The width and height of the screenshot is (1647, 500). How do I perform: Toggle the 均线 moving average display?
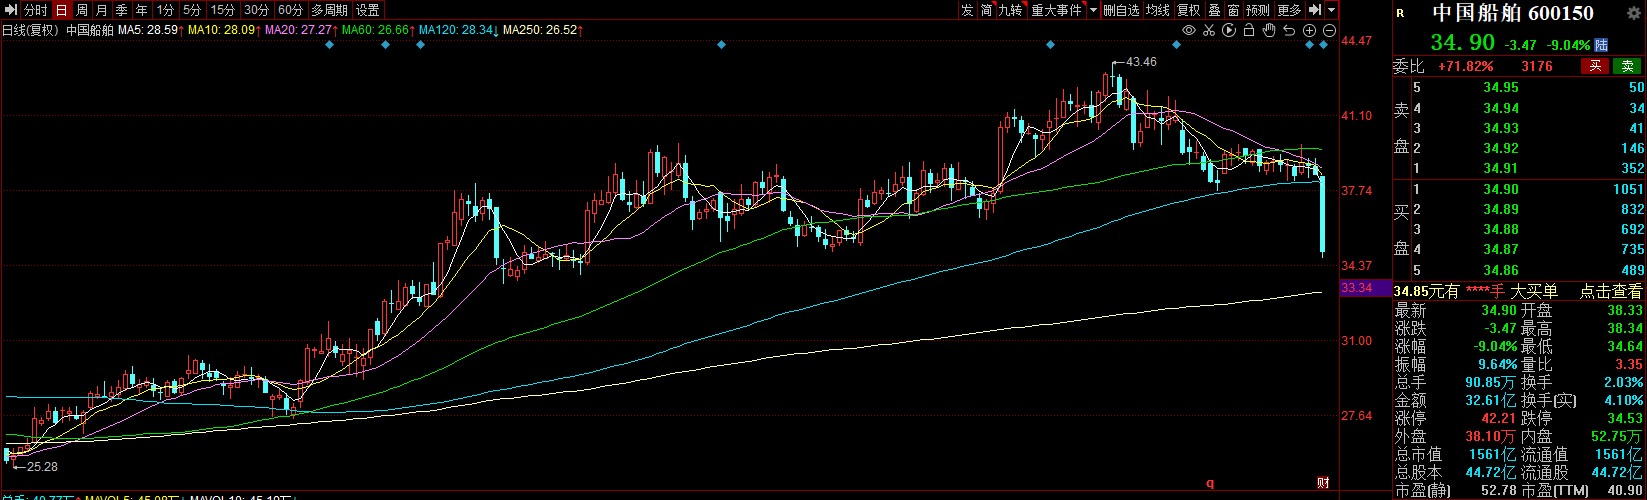[1158, 10]
